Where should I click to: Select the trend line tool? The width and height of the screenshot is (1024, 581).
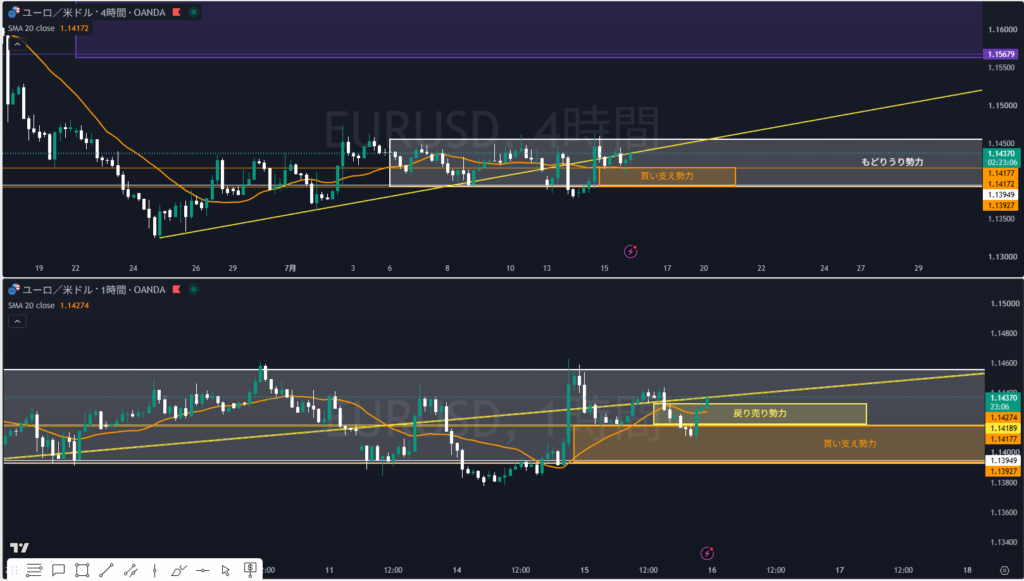pyautogui.click(x=106, y=570)
